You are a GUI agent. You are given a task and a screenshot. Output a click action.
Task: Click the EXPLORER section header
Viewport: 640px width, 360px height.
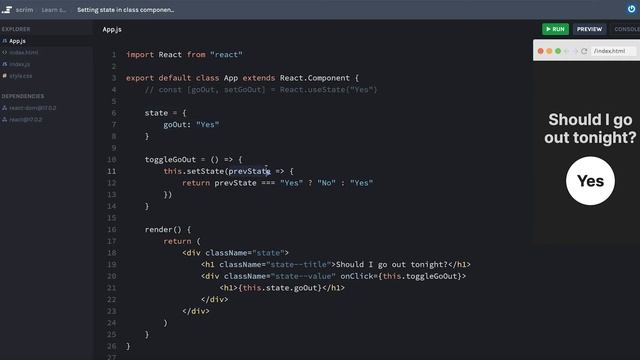click(x=16, y=29)
